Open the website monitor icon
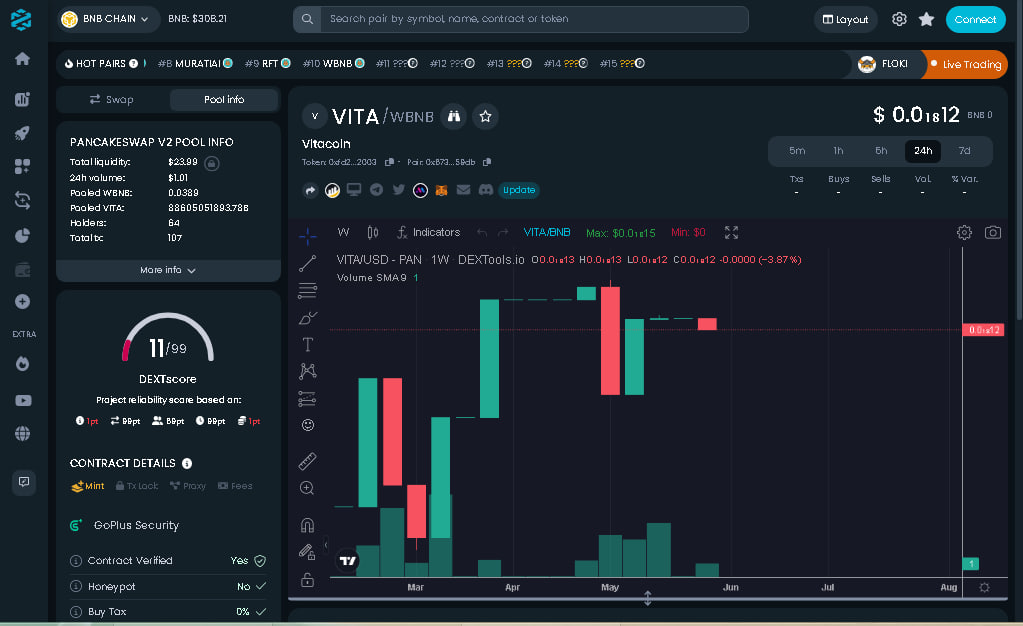 pyautogui.click(x=354, y=190)
